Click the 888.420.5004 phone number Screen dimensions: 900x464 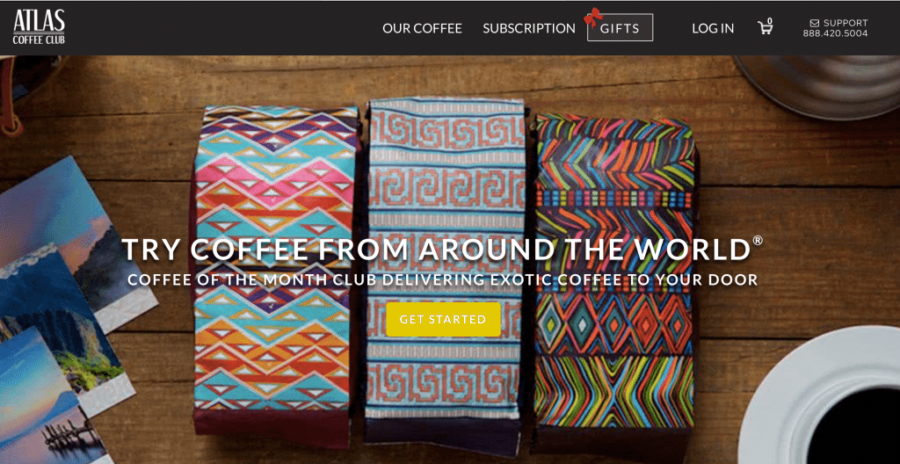835,34
